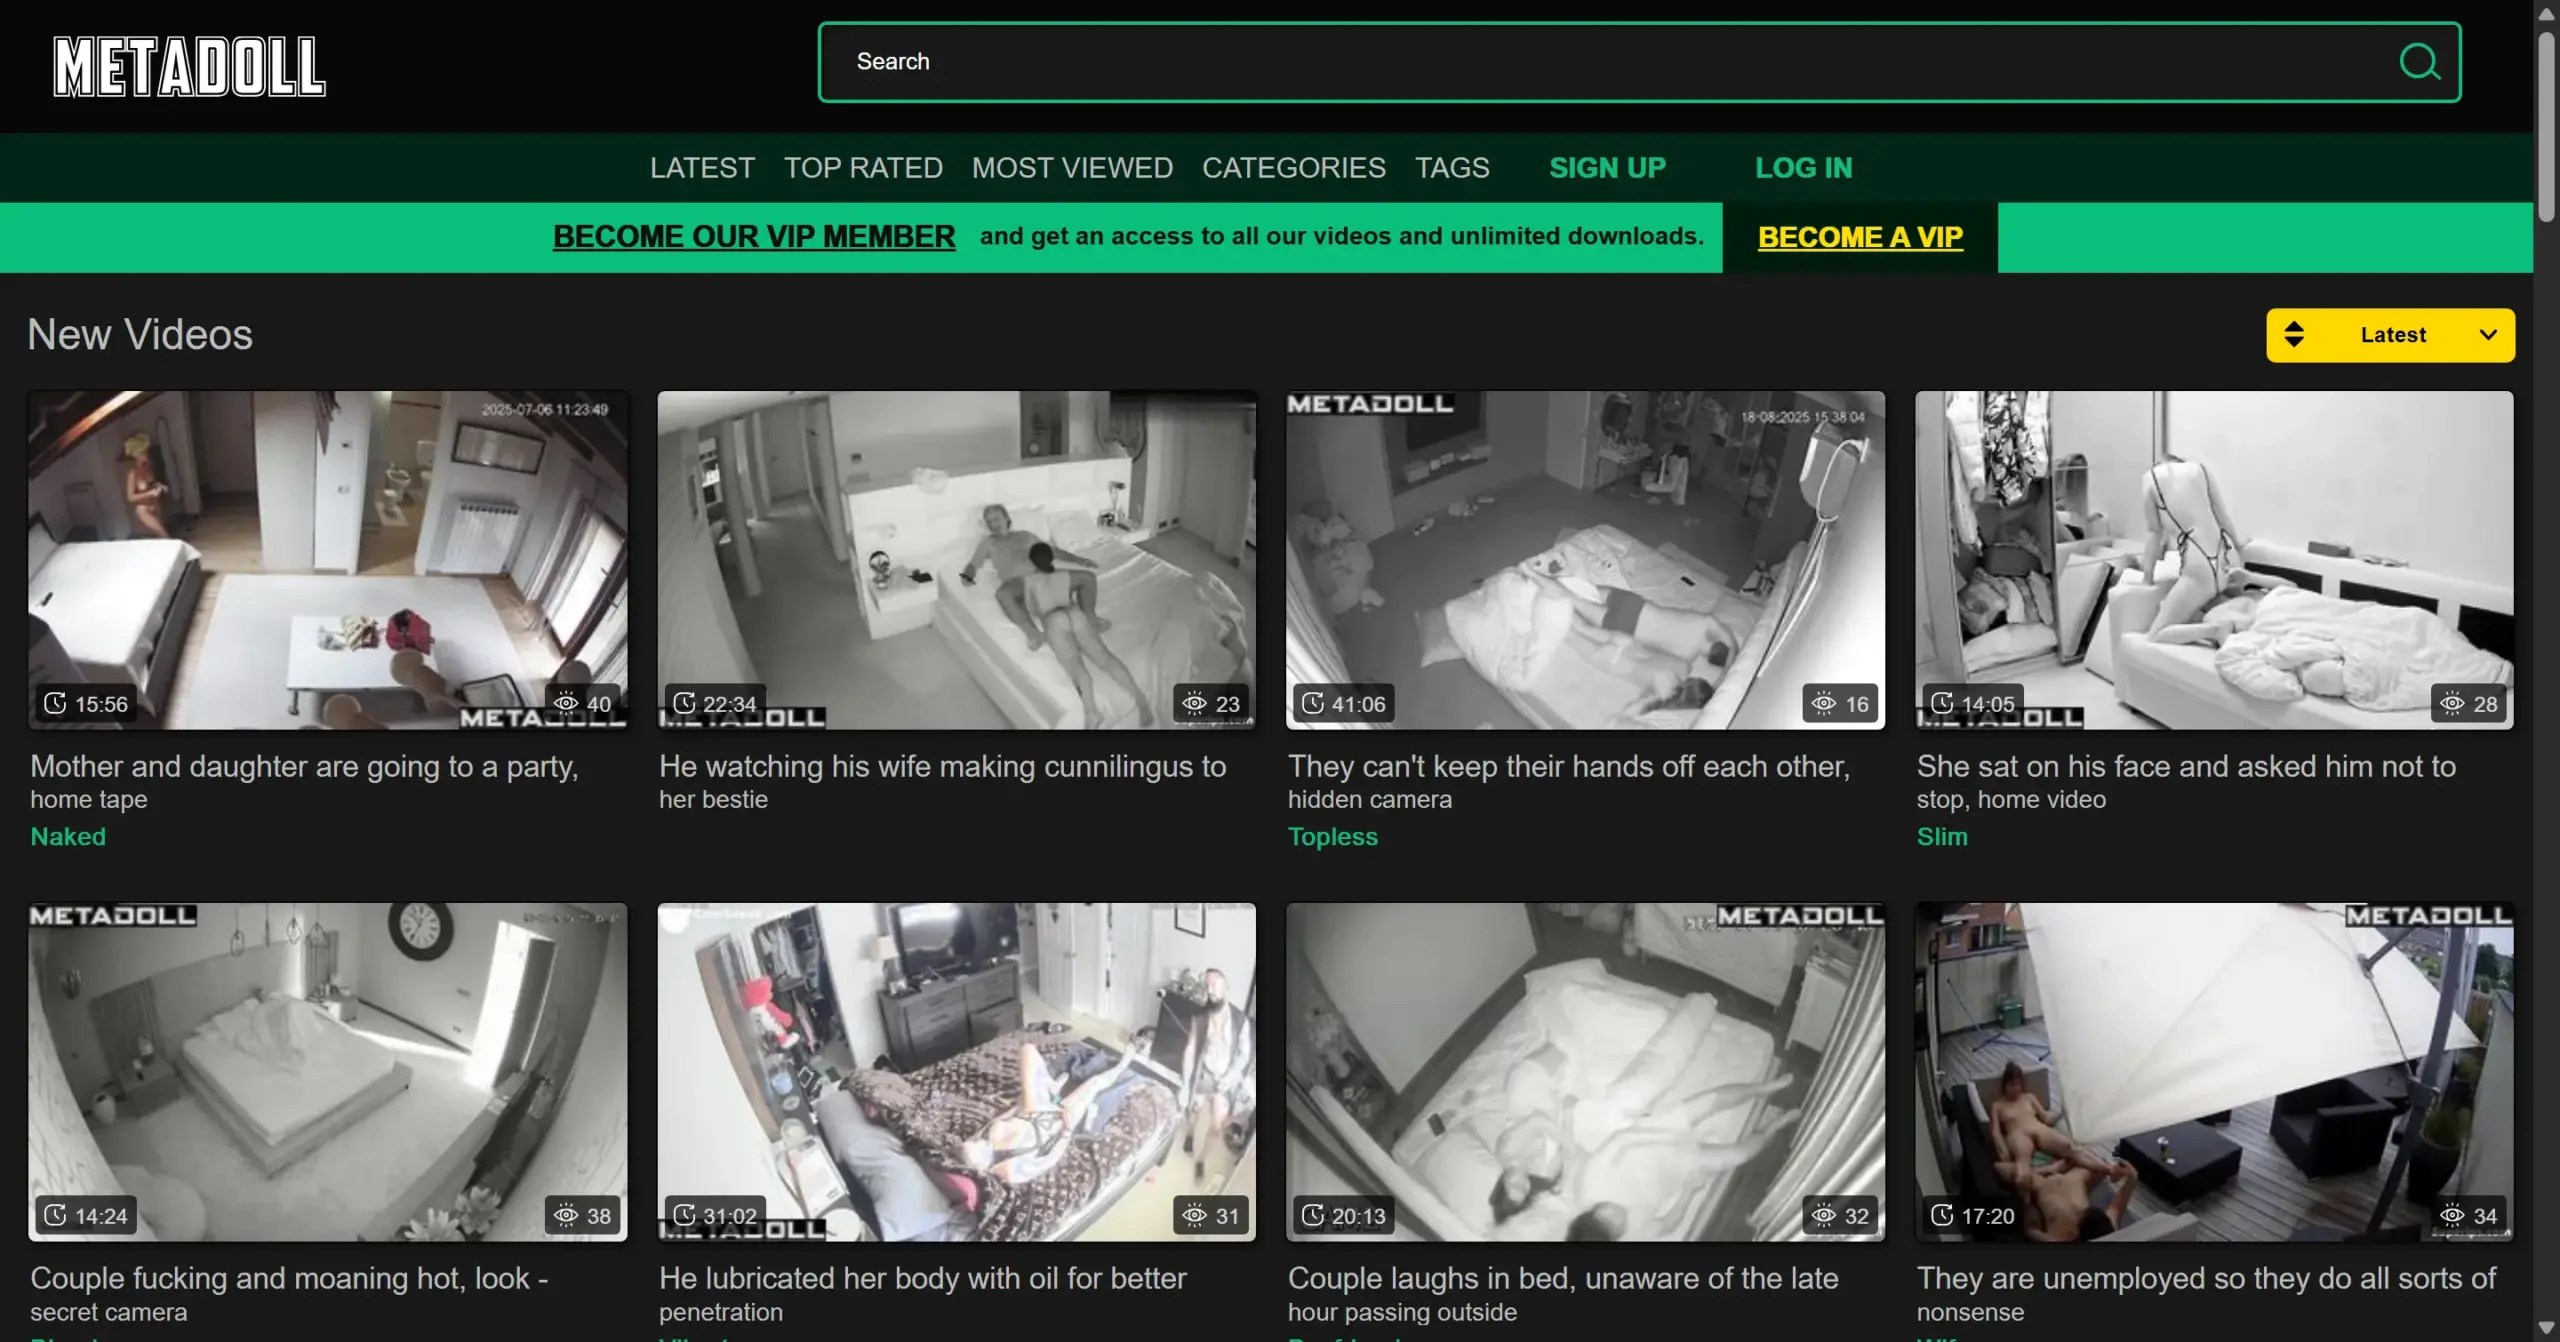This screenshot has width=2560, height=1342.
Task: Click the search magnifier icon
Action: (x=2419, y=62)
